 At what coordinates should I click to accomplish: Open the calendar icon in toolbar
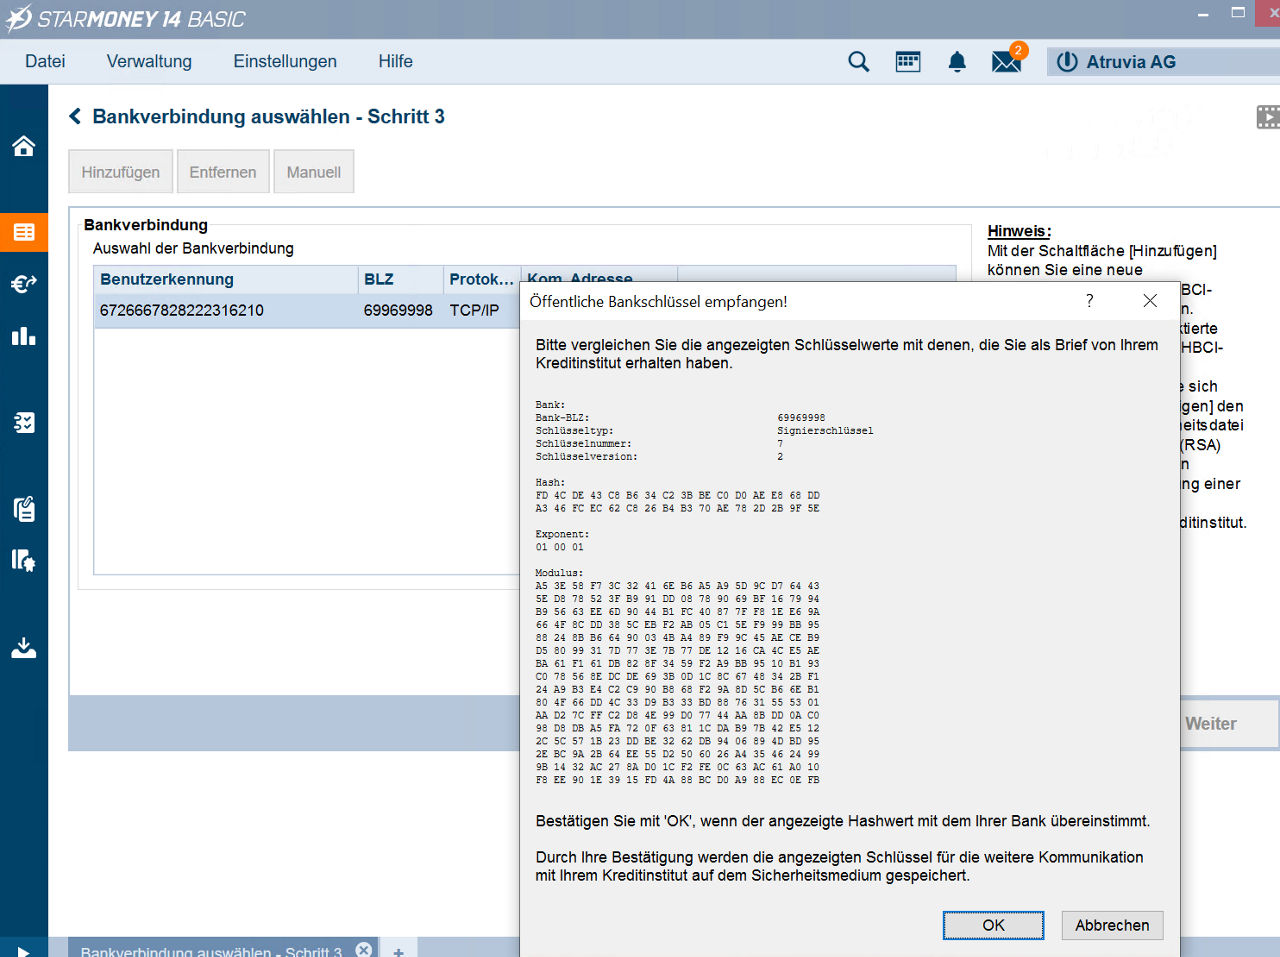pos(908,62)
